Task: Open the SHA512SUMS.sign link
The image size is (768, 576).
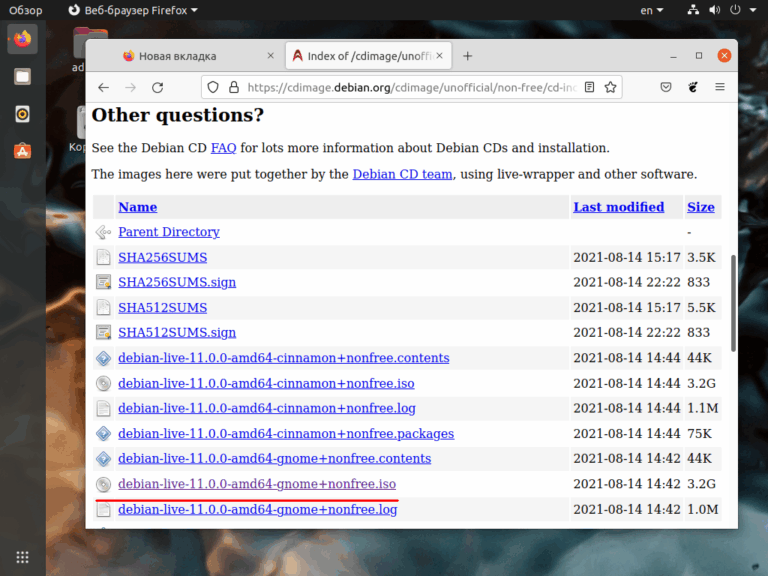Action: (x=177, y=333)
